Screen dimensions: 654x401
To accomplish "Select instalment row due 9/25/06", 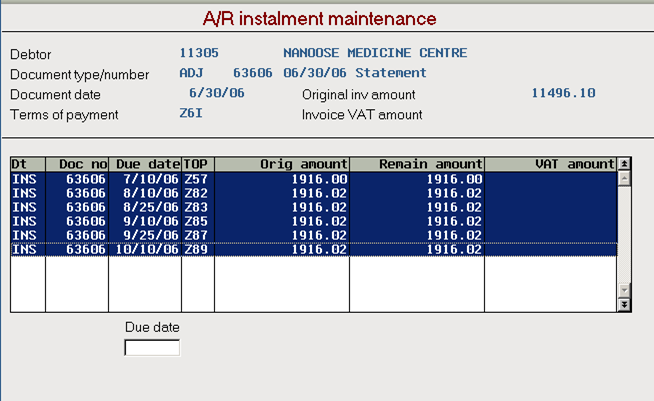I will tap(314, 235).
